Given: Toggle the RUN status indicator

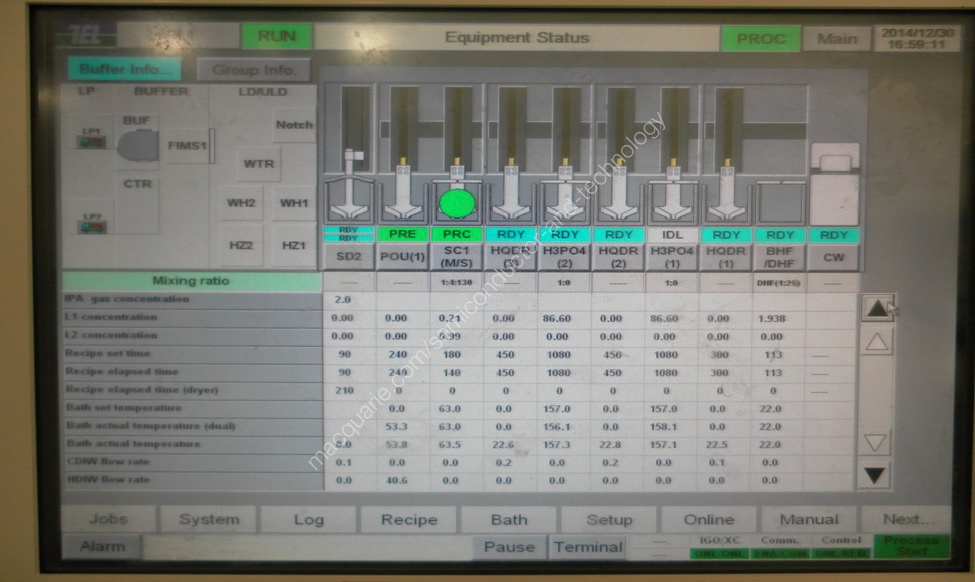Looking at the screenshot, I should point(276,37).
